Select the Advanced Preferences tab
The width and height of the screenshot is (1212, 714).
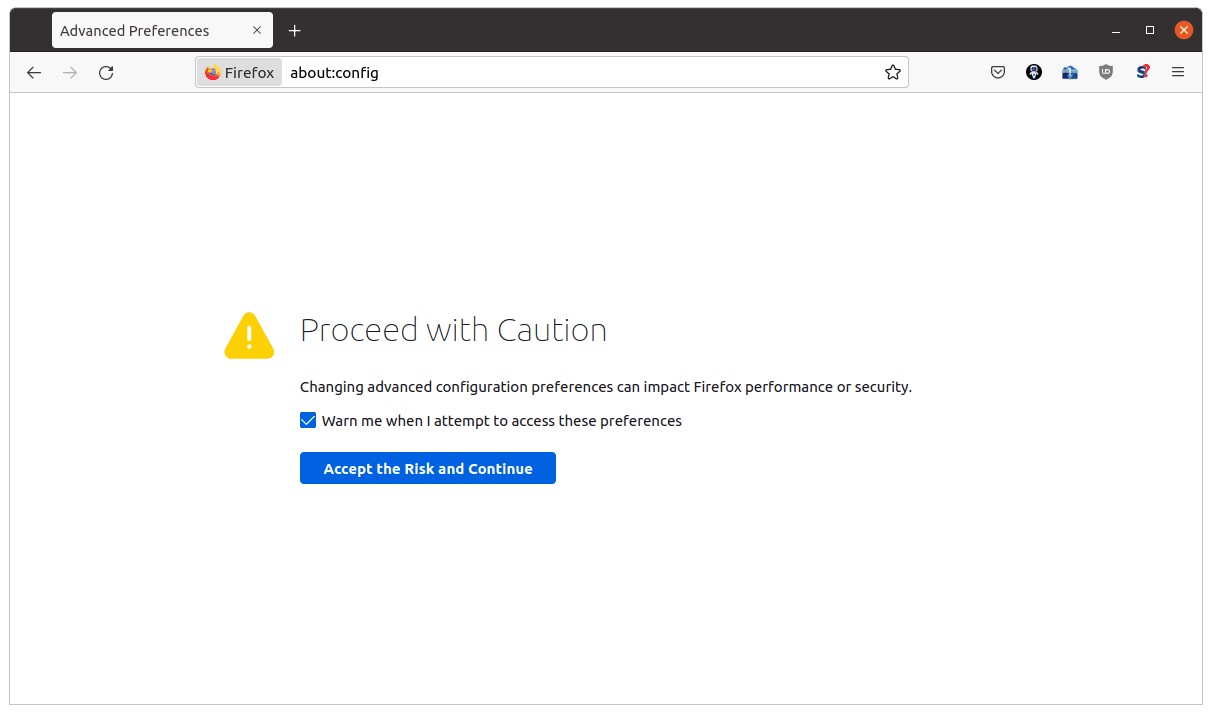140,31
